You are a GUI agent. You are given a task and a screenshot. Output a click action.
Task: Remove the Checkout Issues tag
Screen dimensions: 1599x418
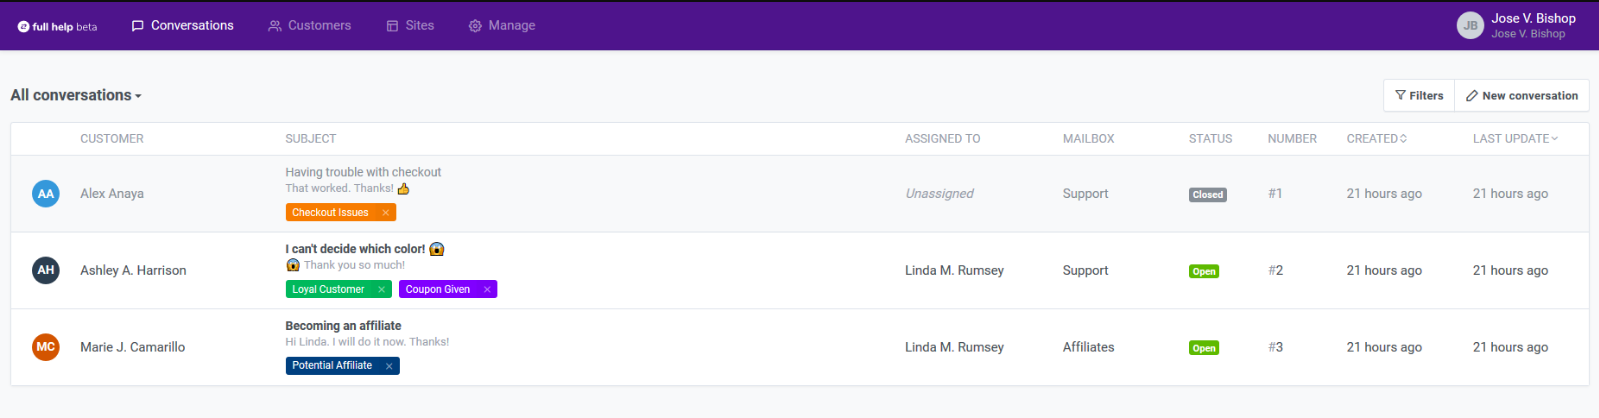tap(385, 213)
